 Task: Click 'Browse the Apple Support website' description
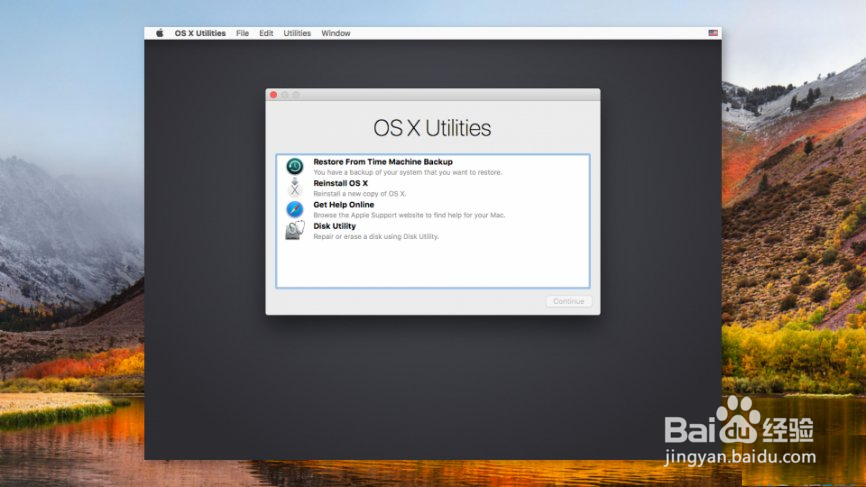[409, 215]
